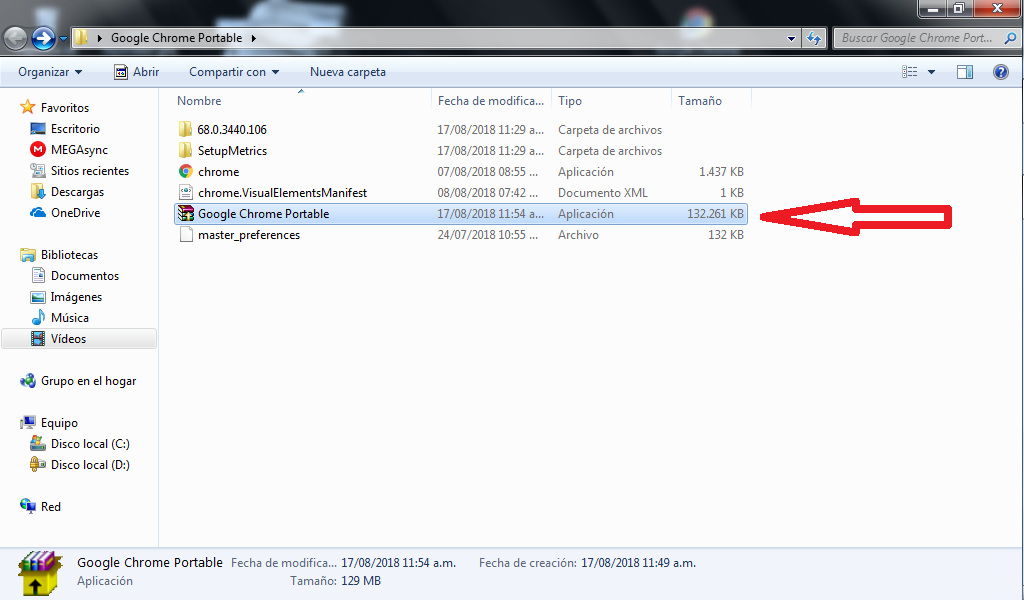Click Fecha de creación value in details pane
Viewport: 1024px width, 600px height.
[638, 563]
